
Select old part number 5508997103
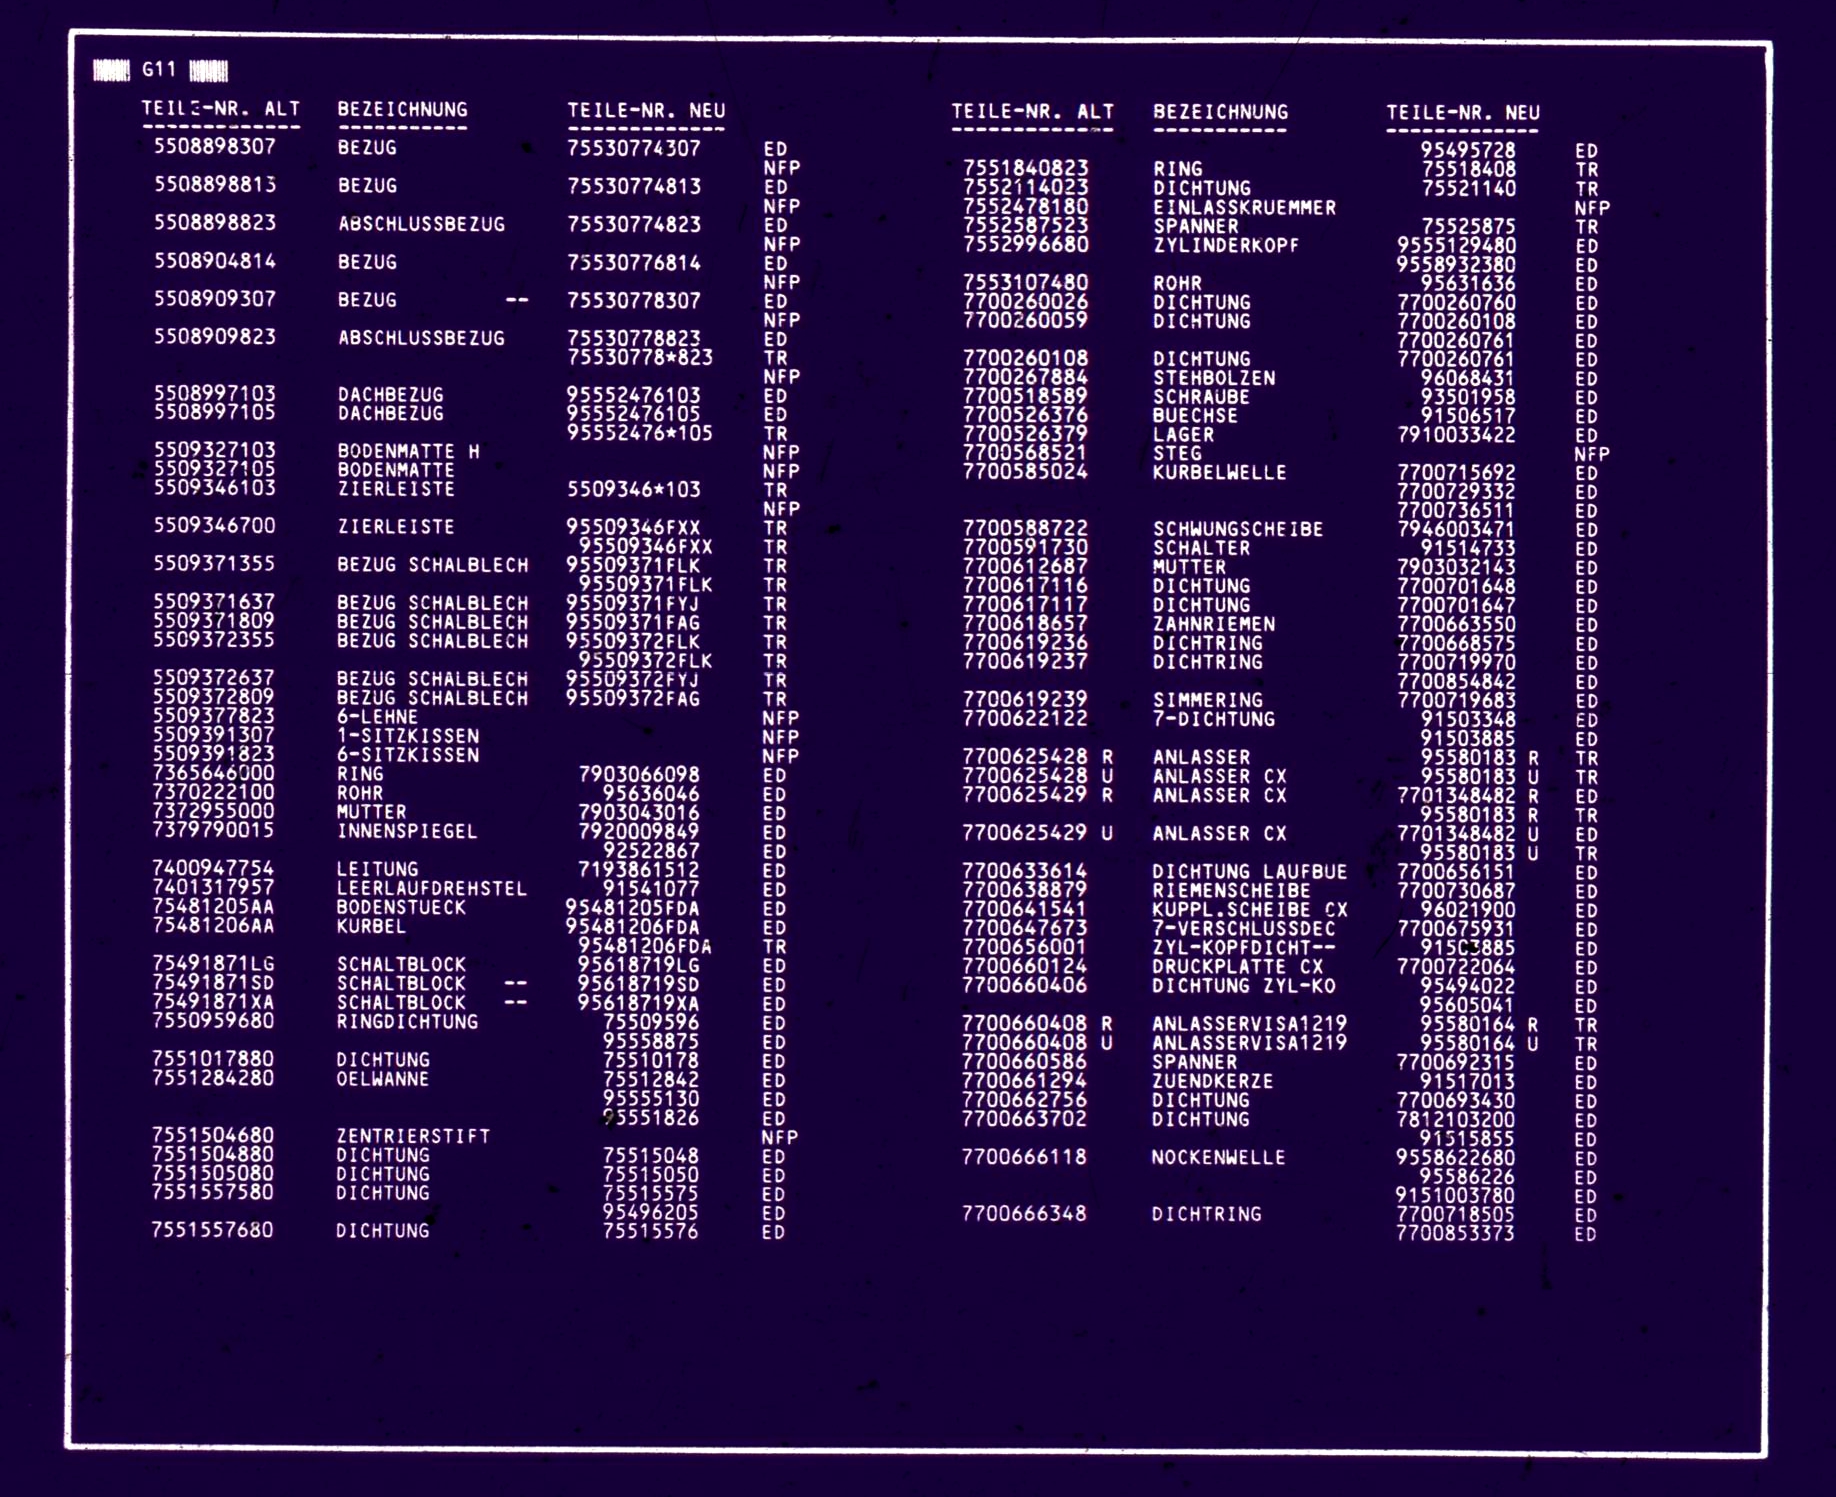pyautogui.click(x=214, y=393)
